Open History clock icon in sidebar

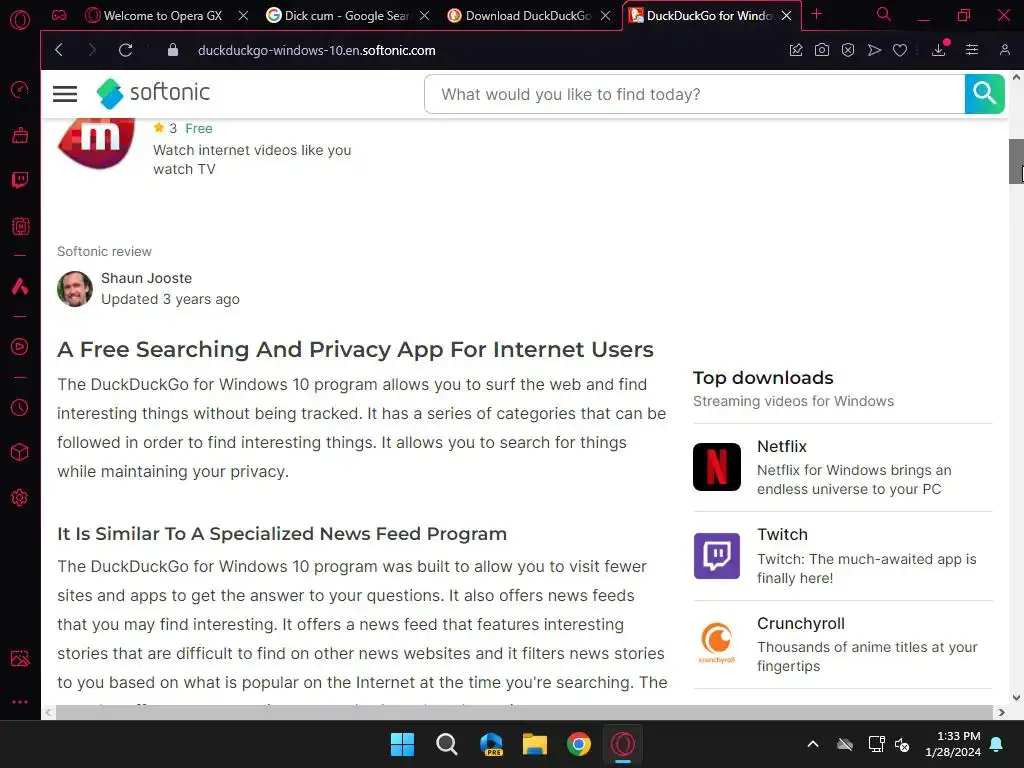pos(20,408)
